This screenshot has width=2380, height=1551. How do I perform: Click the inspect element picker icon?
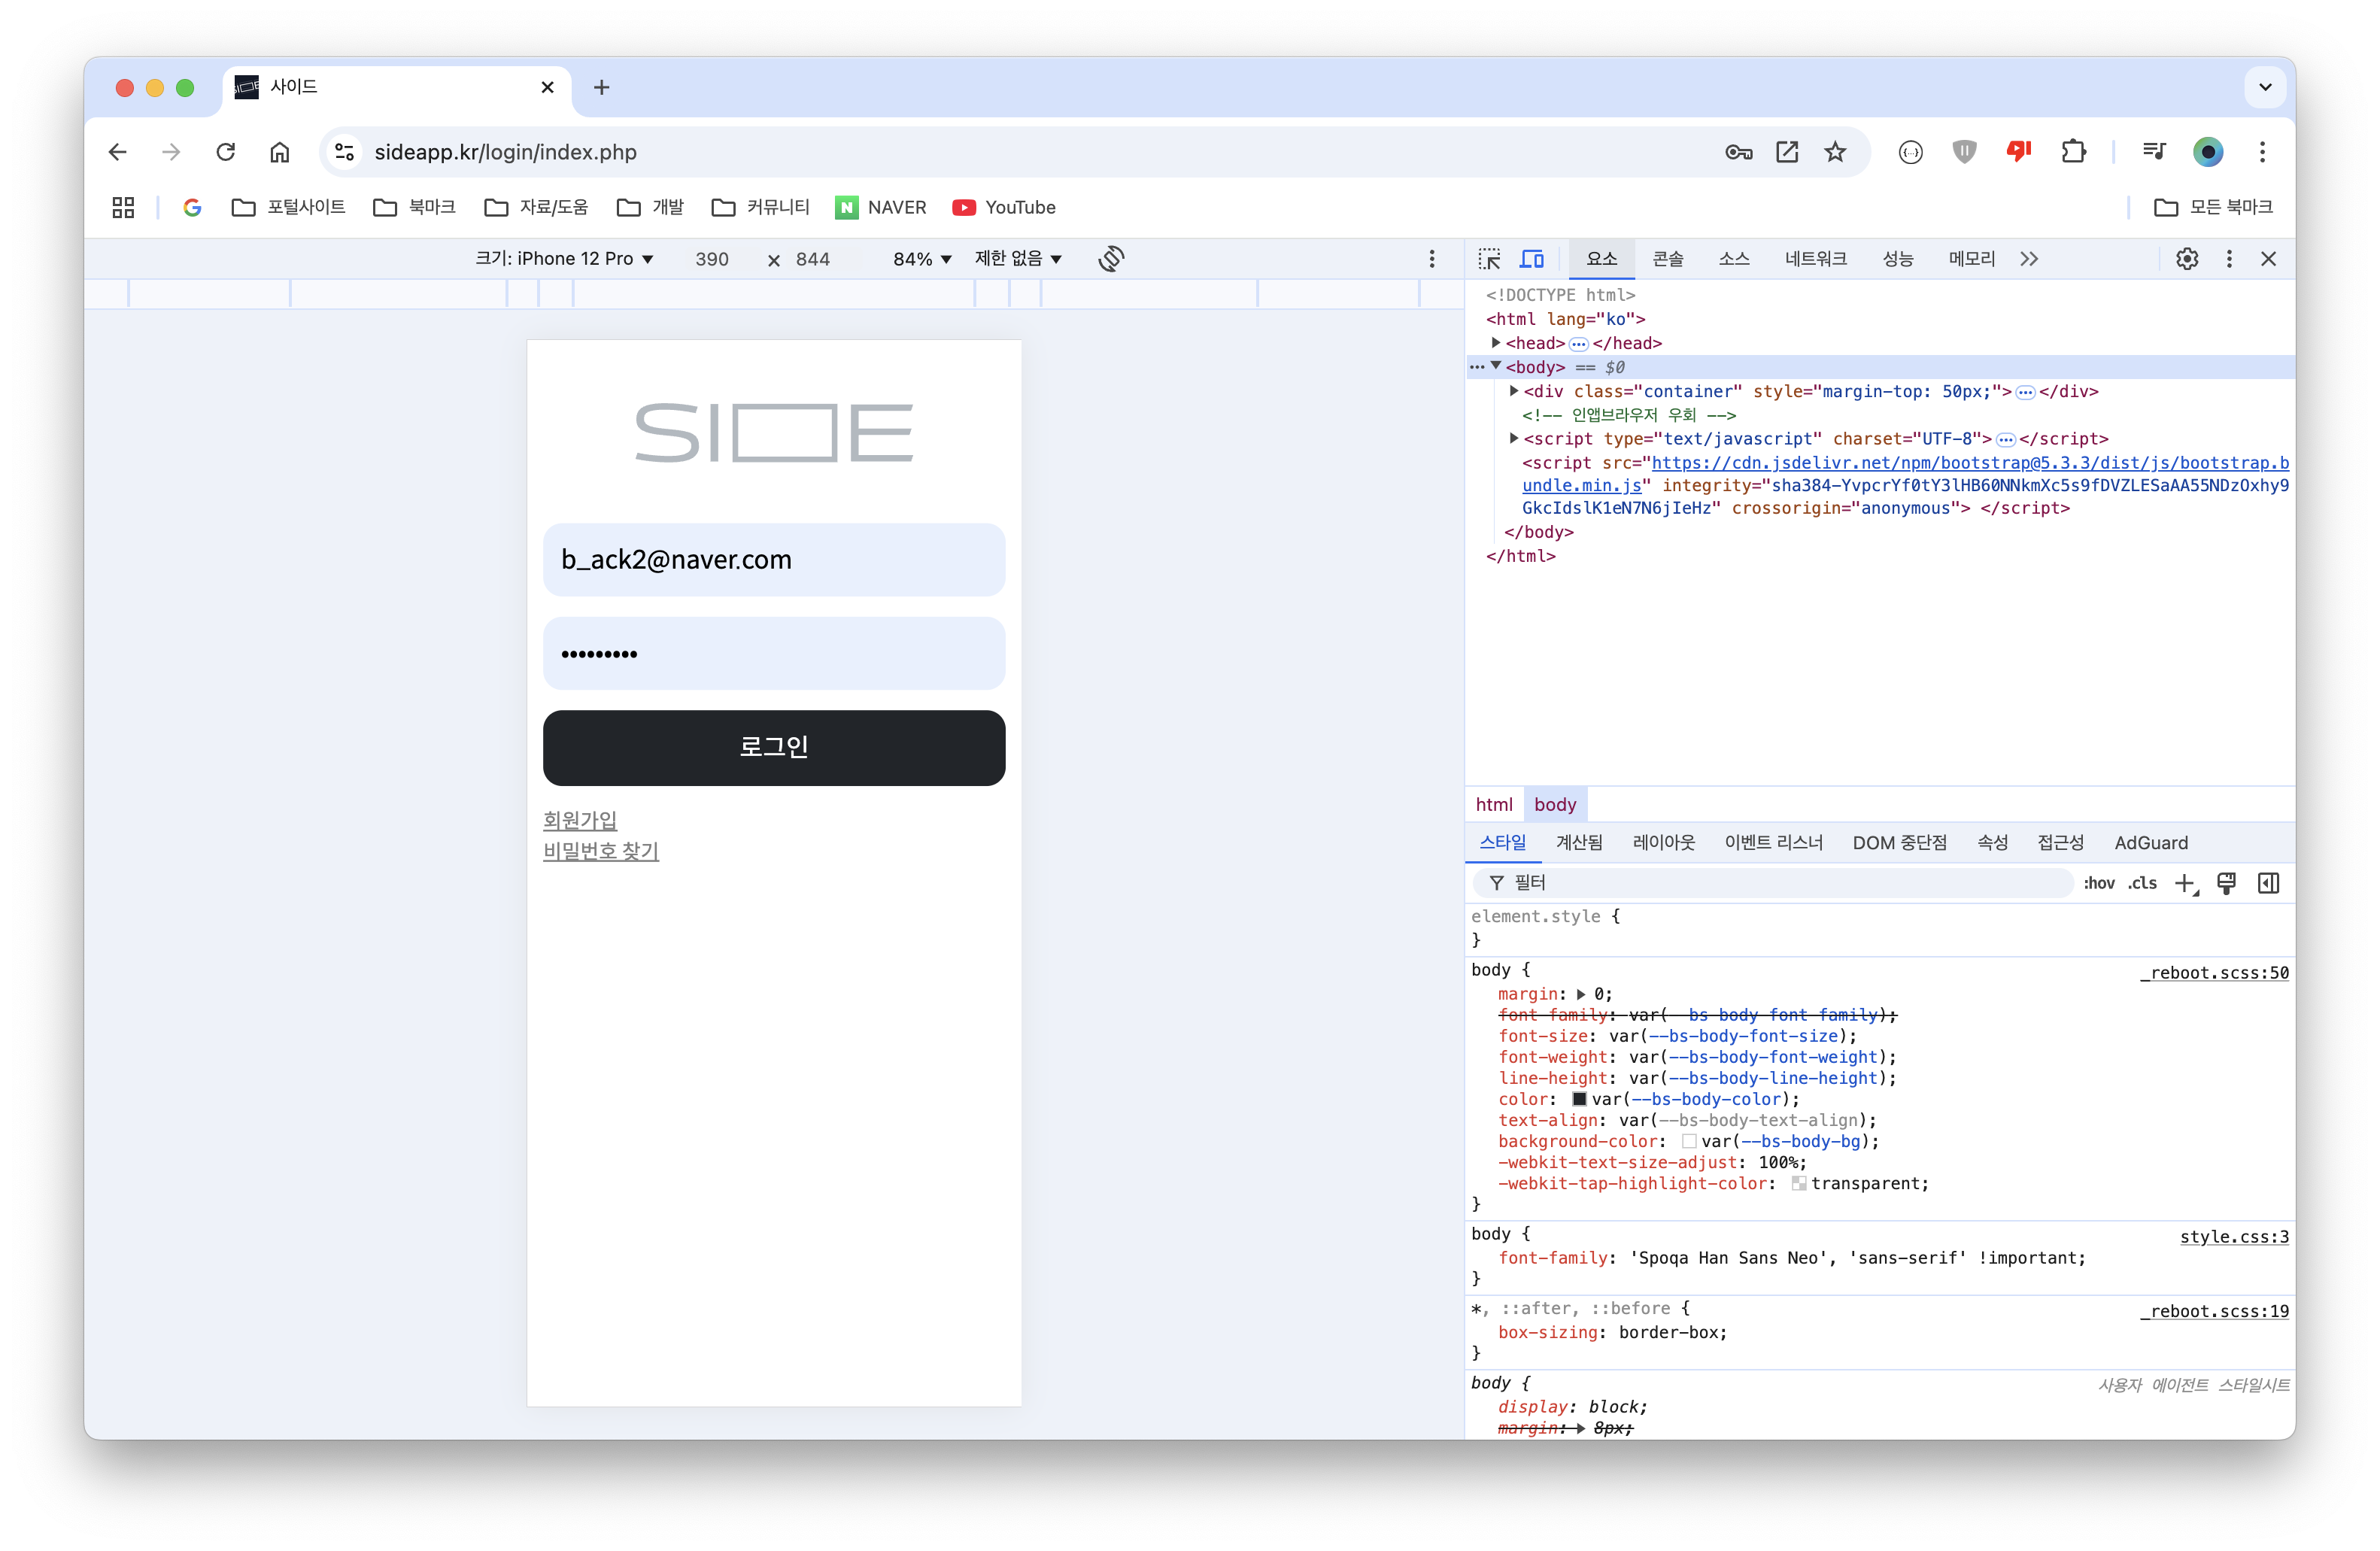click(1489, 259)
